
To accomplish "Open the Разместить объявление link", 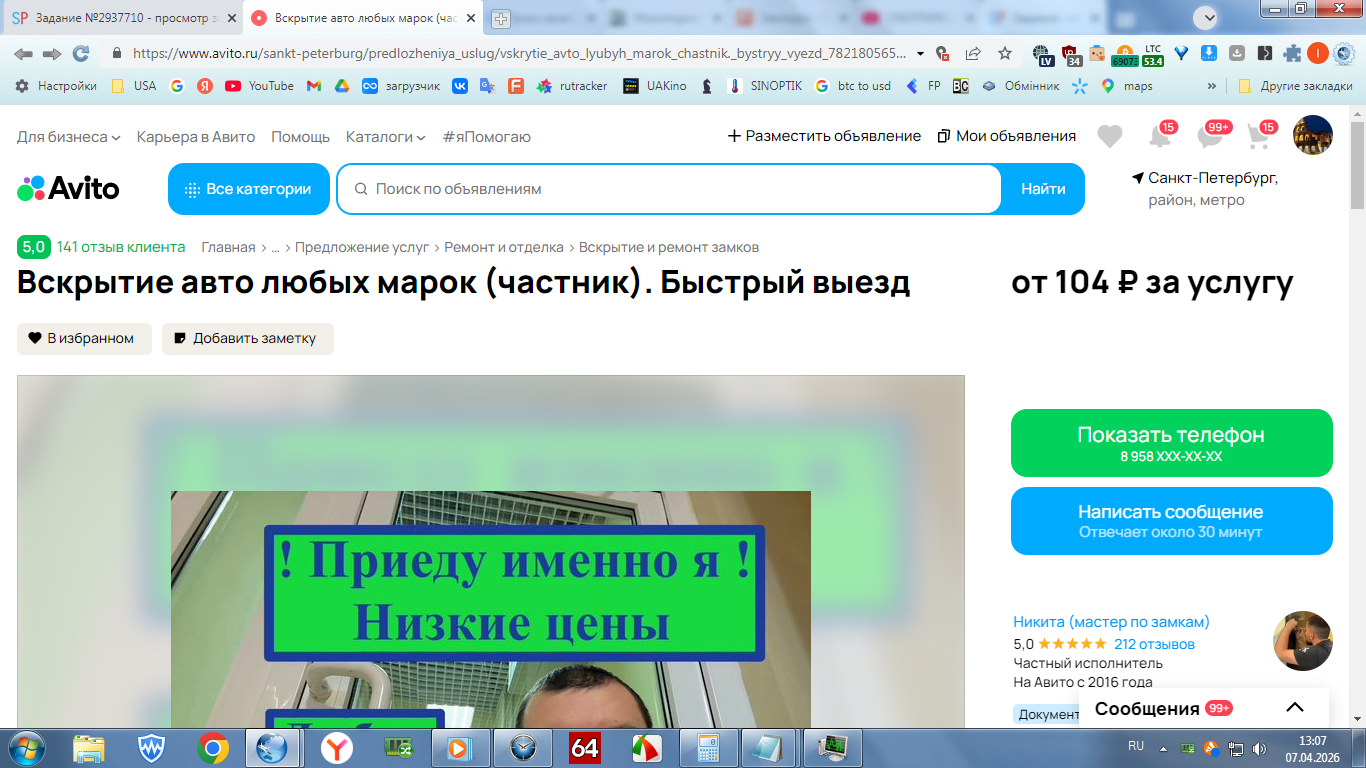I will click(824, 136).
